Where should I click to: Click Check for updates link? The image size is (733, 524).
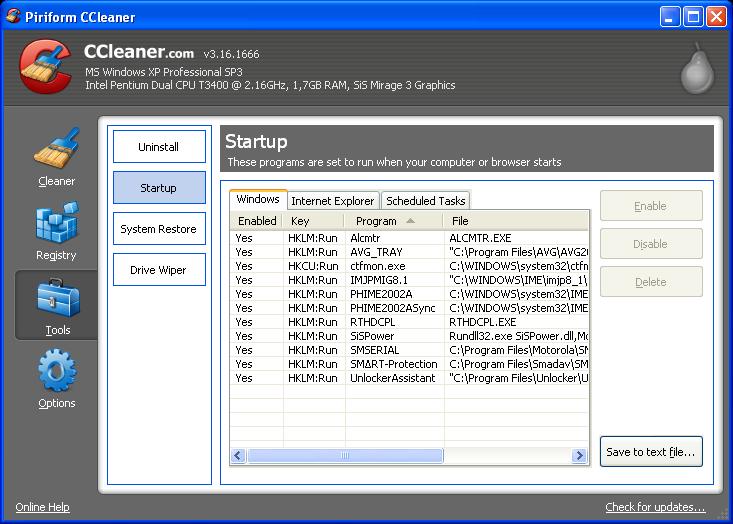(x=655, y=507)
